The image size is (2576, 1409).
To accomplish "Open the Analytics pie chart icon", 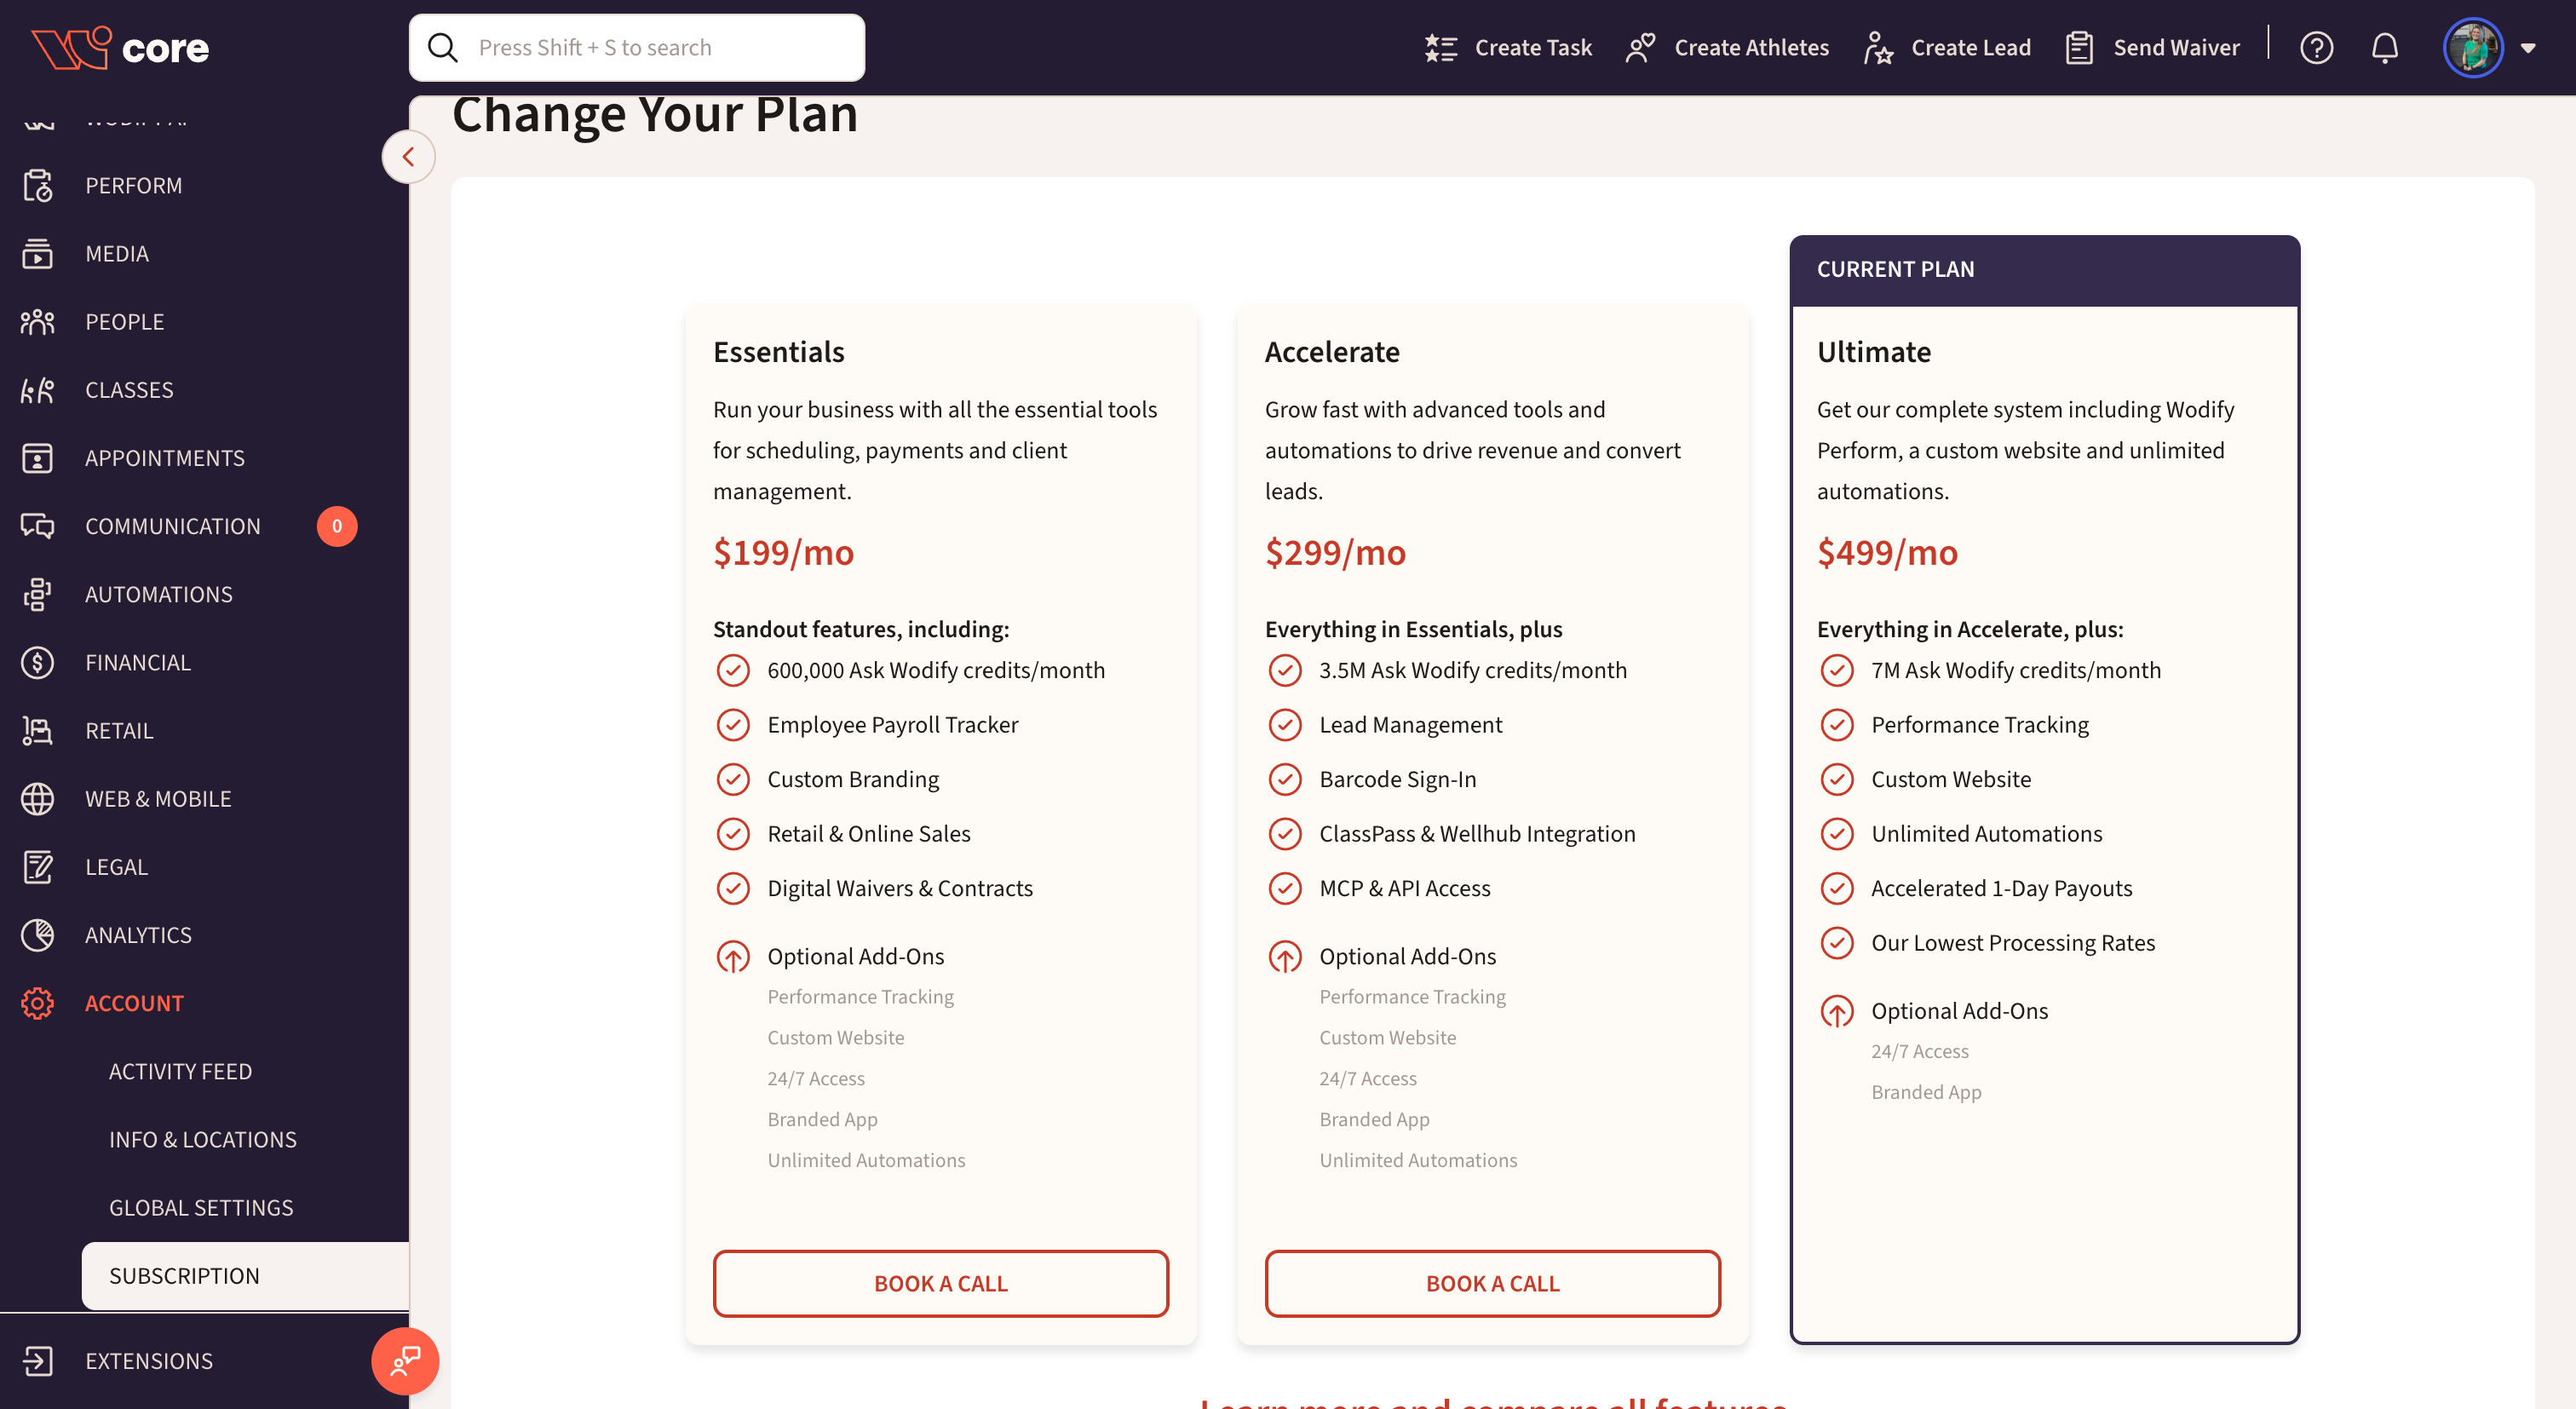I will (37, 935).
